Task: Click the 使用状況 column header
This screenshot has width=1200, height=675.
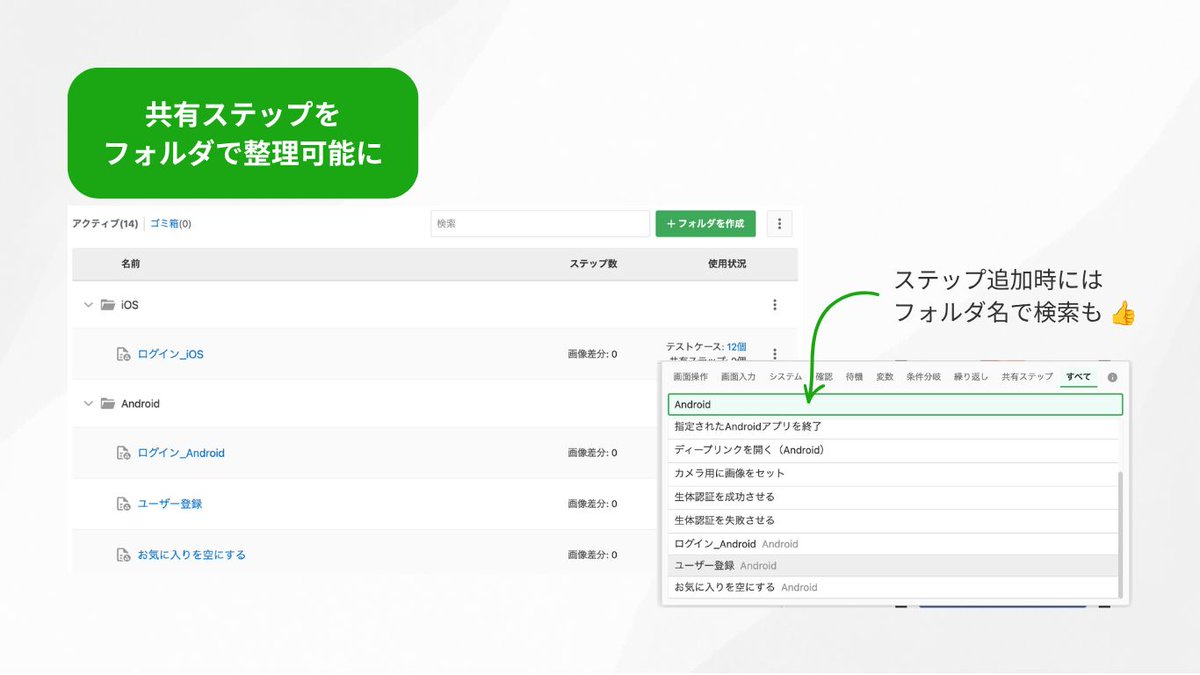Action: (727, 264)
